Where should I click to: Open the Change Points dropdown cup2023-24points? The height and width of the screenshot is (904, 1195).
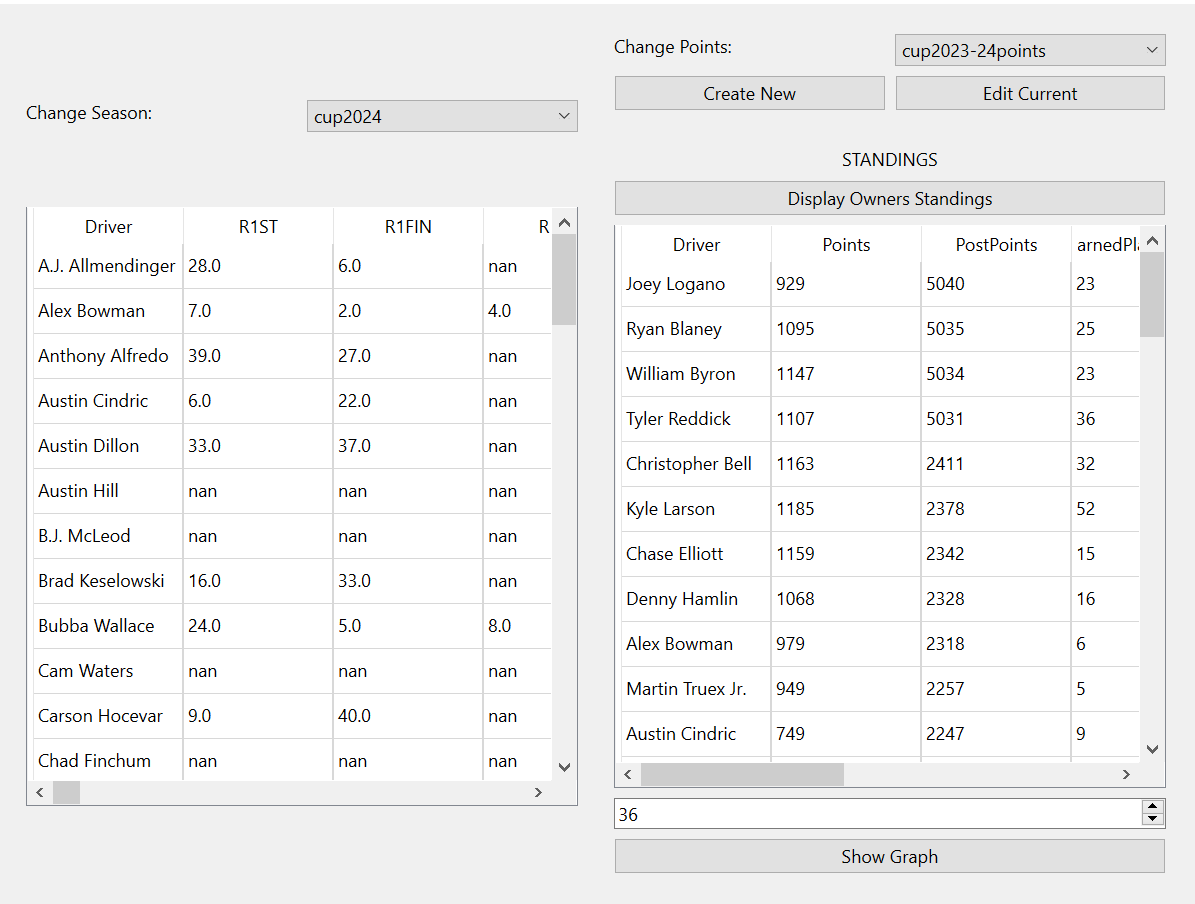pyautogui.click(x=1030, y=50)
